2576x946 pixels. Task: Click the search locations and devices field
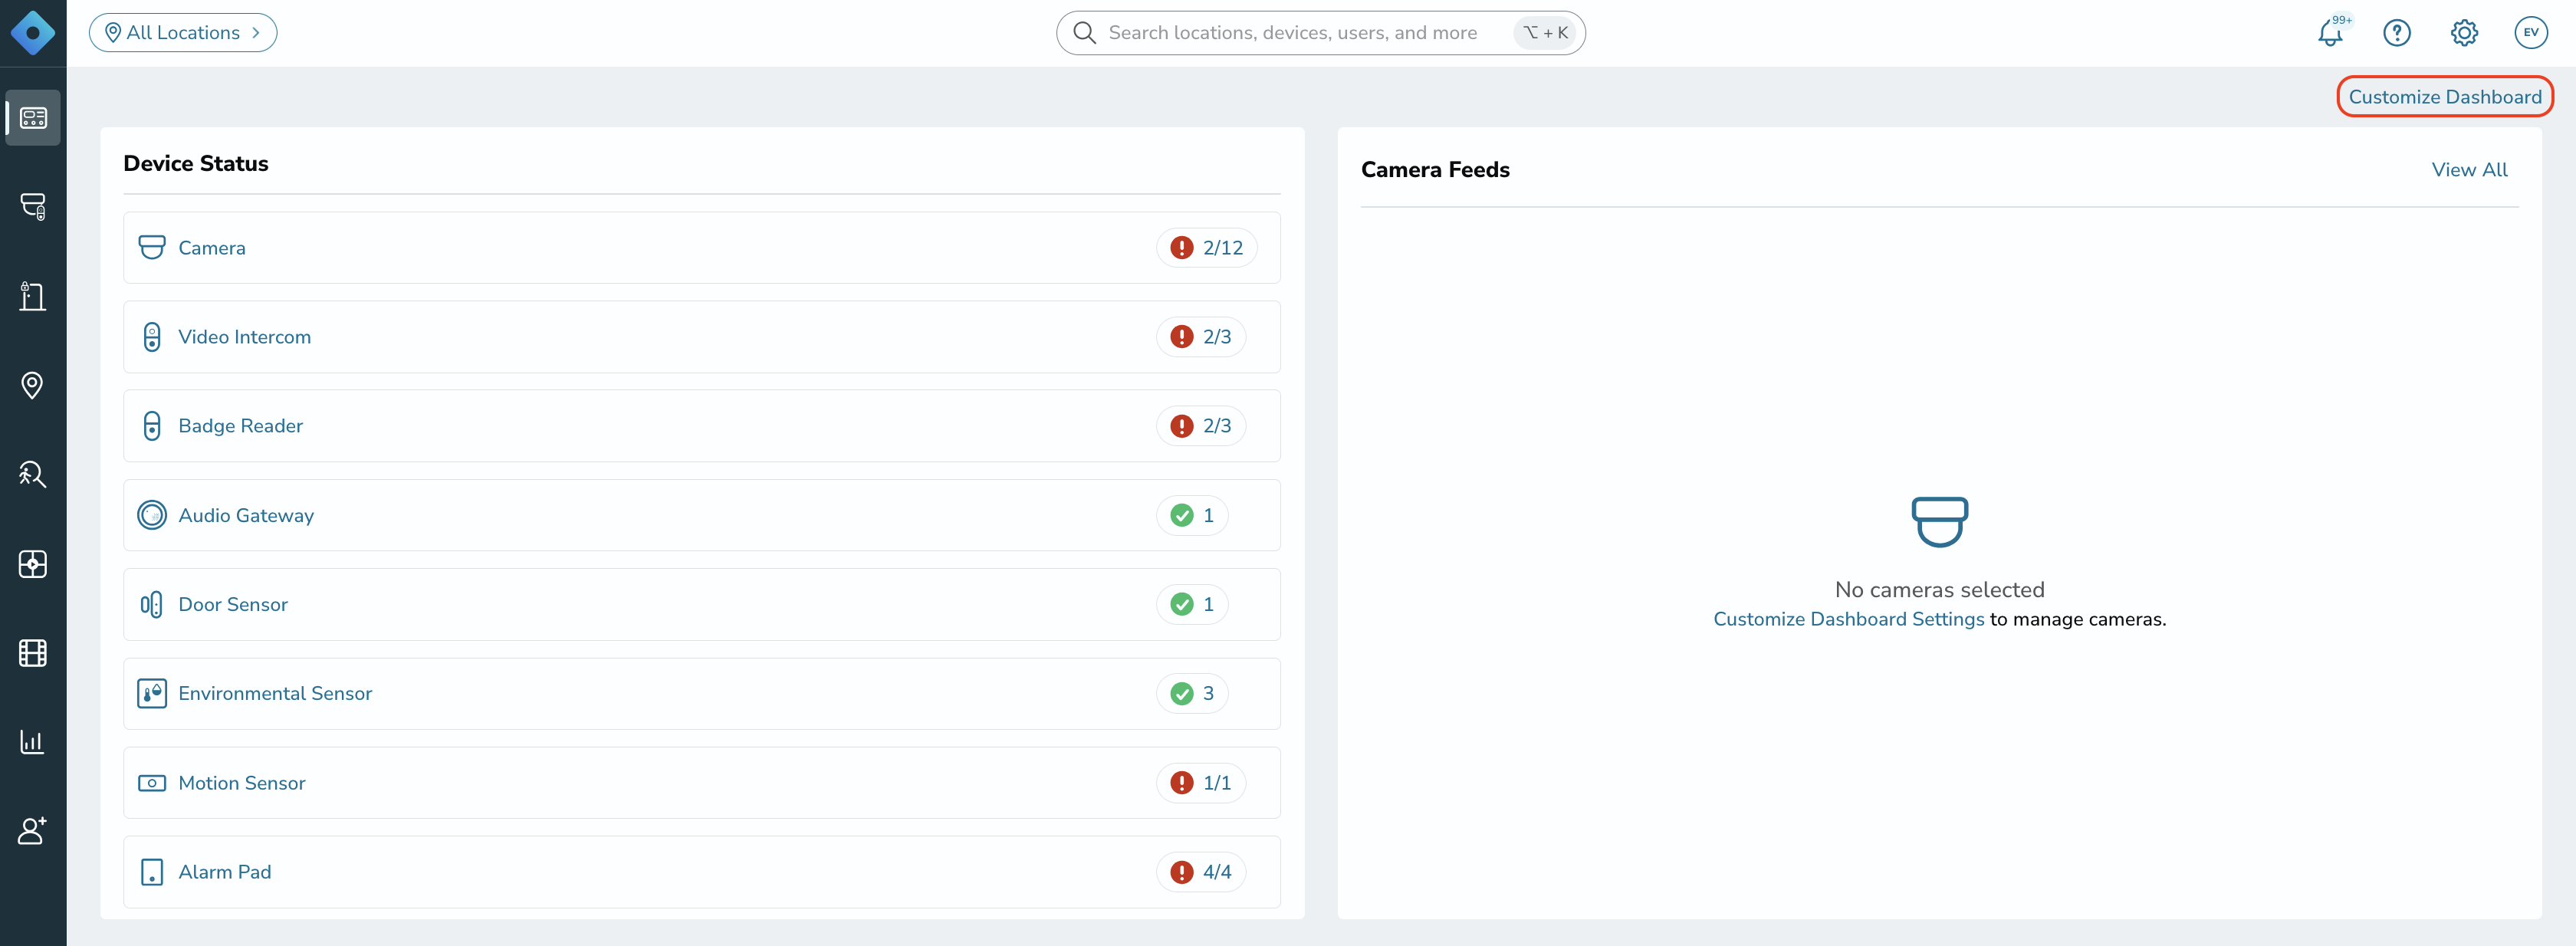[1320, 33]
